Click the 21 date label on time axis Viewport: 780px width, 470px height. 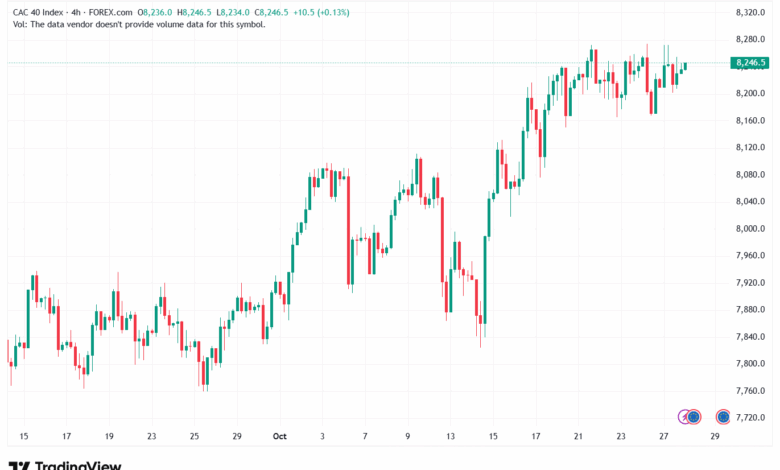click(578, 437)
